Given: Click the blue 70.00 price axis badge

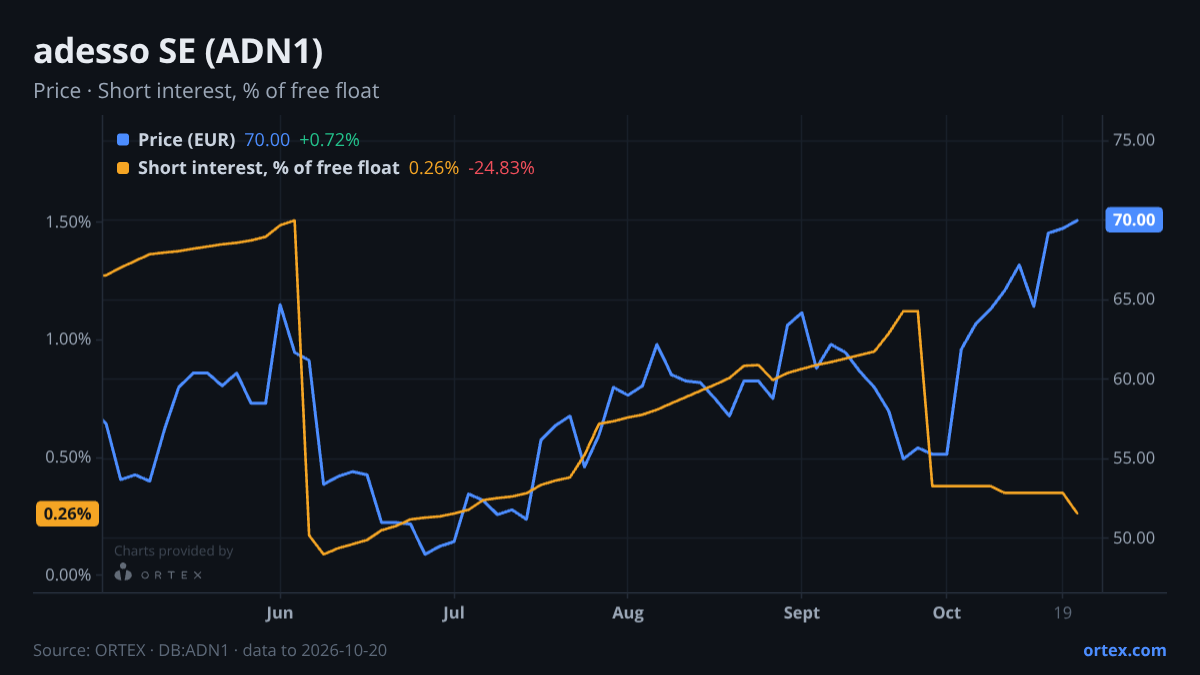Looking at the screenshot, I should pos(1134,220).
